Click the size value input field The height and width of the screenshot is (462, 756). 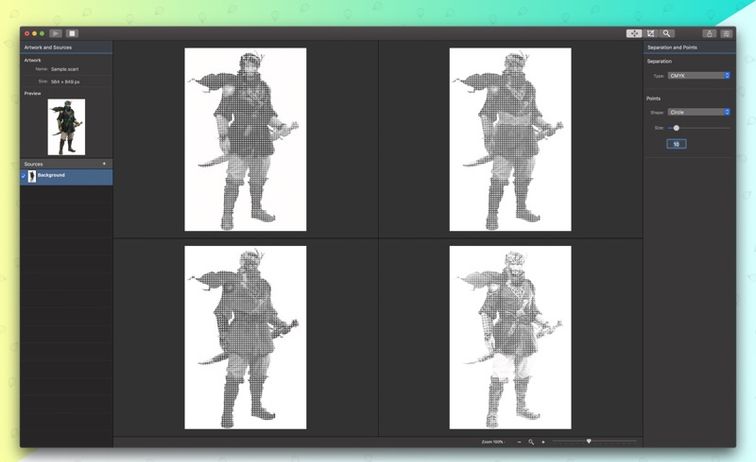click(x=676, y=144)
